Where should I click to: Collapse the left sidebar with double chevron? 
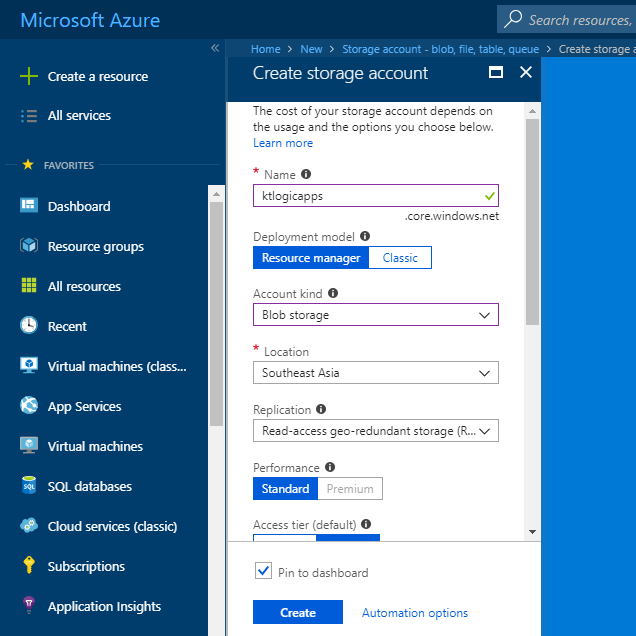coord(215,48)
